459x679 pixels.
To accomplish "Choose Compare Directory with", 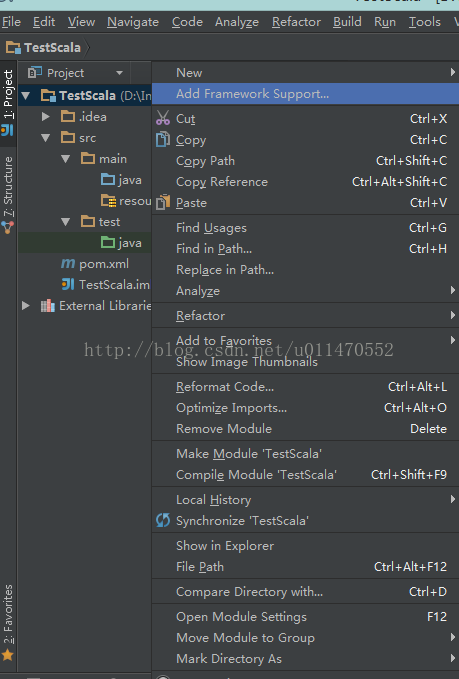I will coord(305,592).
